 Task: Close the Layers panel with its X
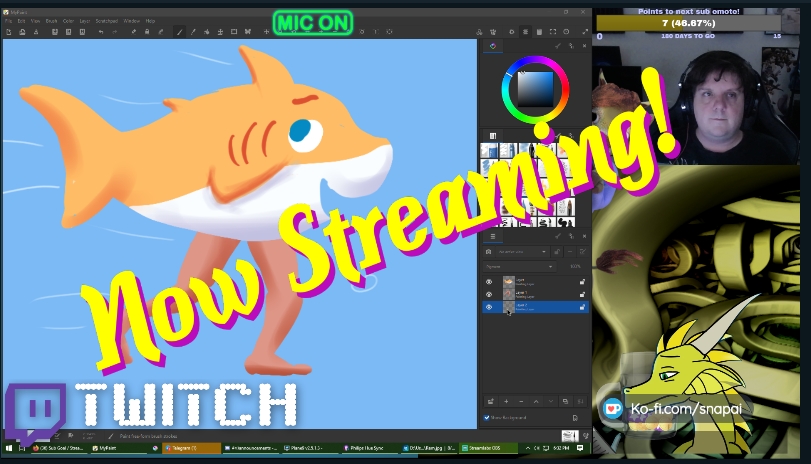[x=584, y=236]
